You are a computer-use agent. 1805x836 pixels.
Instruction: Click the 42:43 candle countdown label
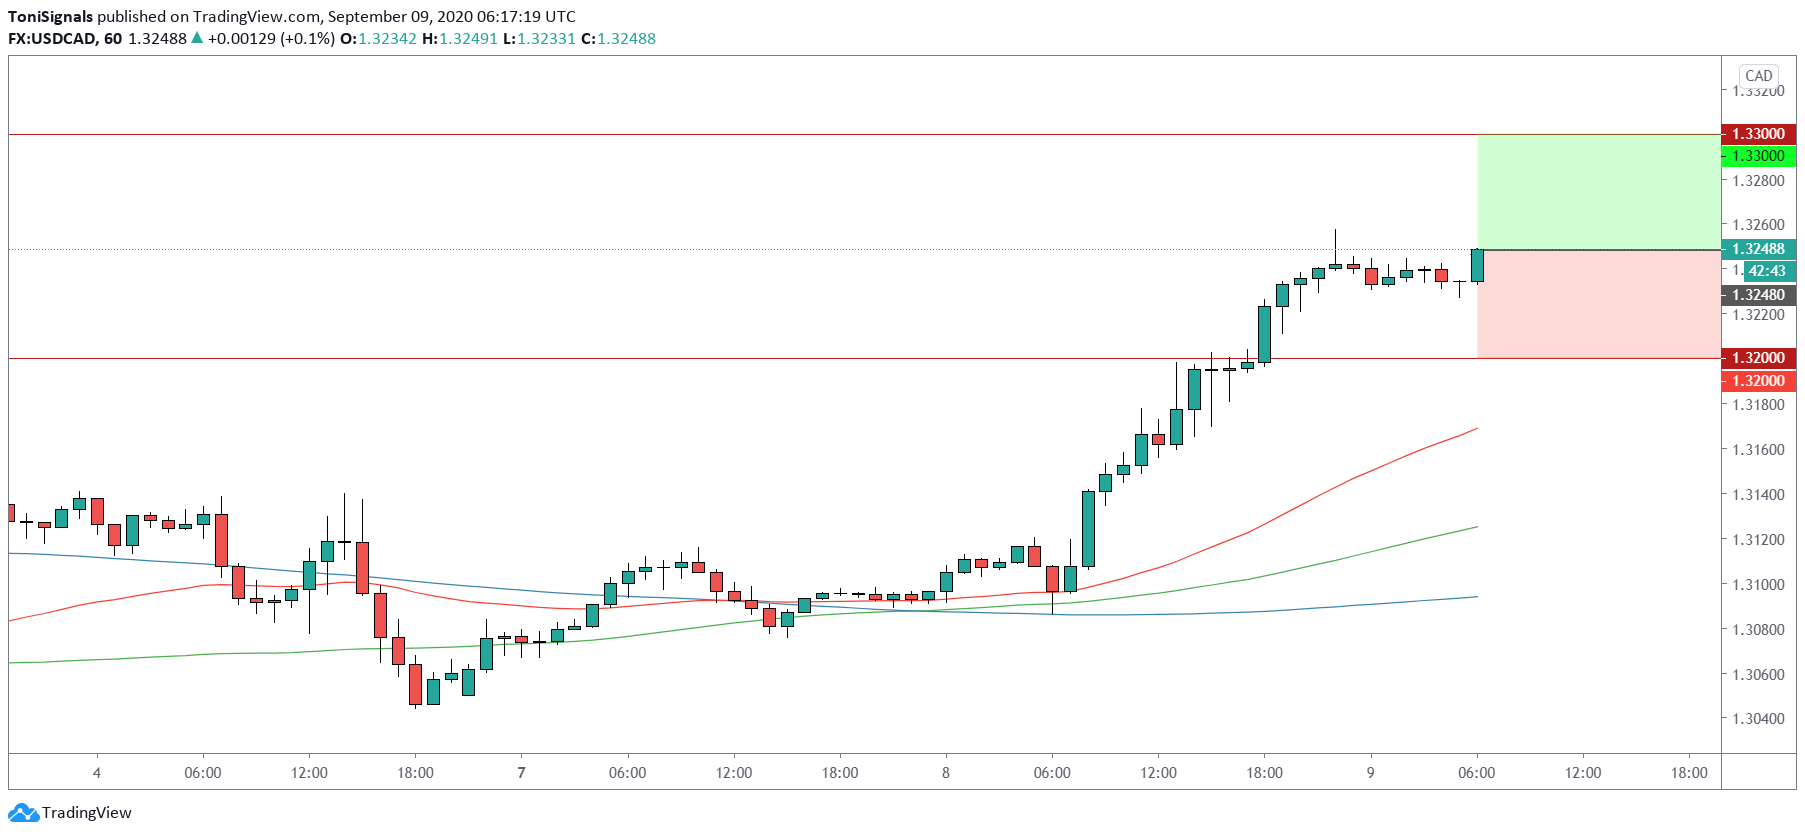coord(1766,271)
